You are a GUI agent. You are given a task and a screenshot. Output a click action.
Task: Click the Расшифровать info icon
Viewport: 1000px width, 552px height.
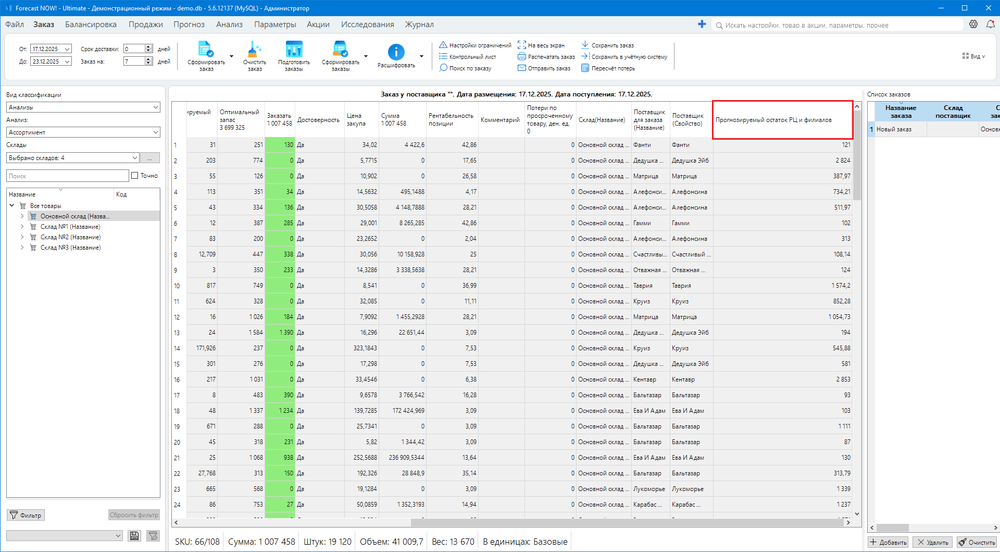396,52
